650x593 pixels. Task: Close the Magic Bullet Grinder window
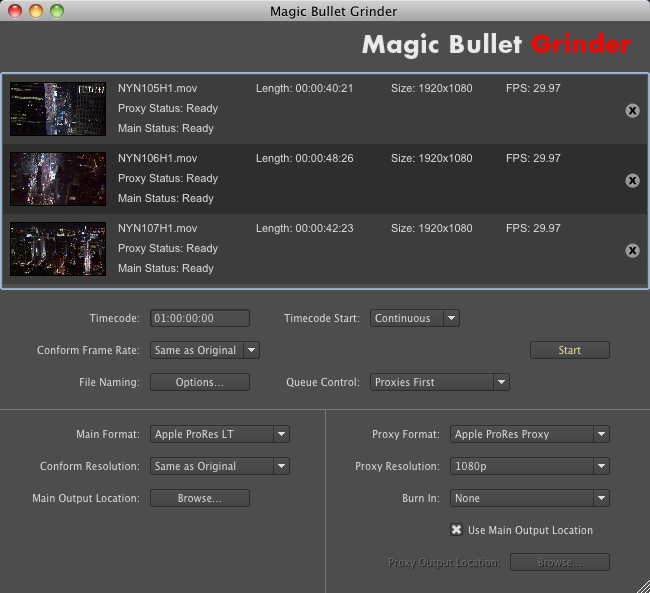click(x=15, y=11)
